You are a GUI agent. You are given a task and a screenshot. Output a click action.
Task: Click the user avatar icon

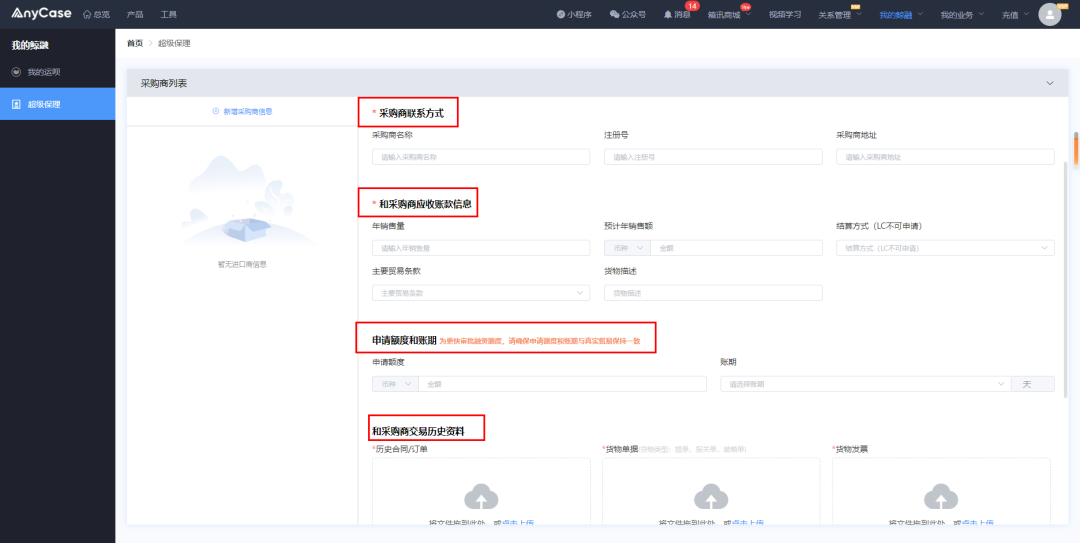(x=1049, y=14)
